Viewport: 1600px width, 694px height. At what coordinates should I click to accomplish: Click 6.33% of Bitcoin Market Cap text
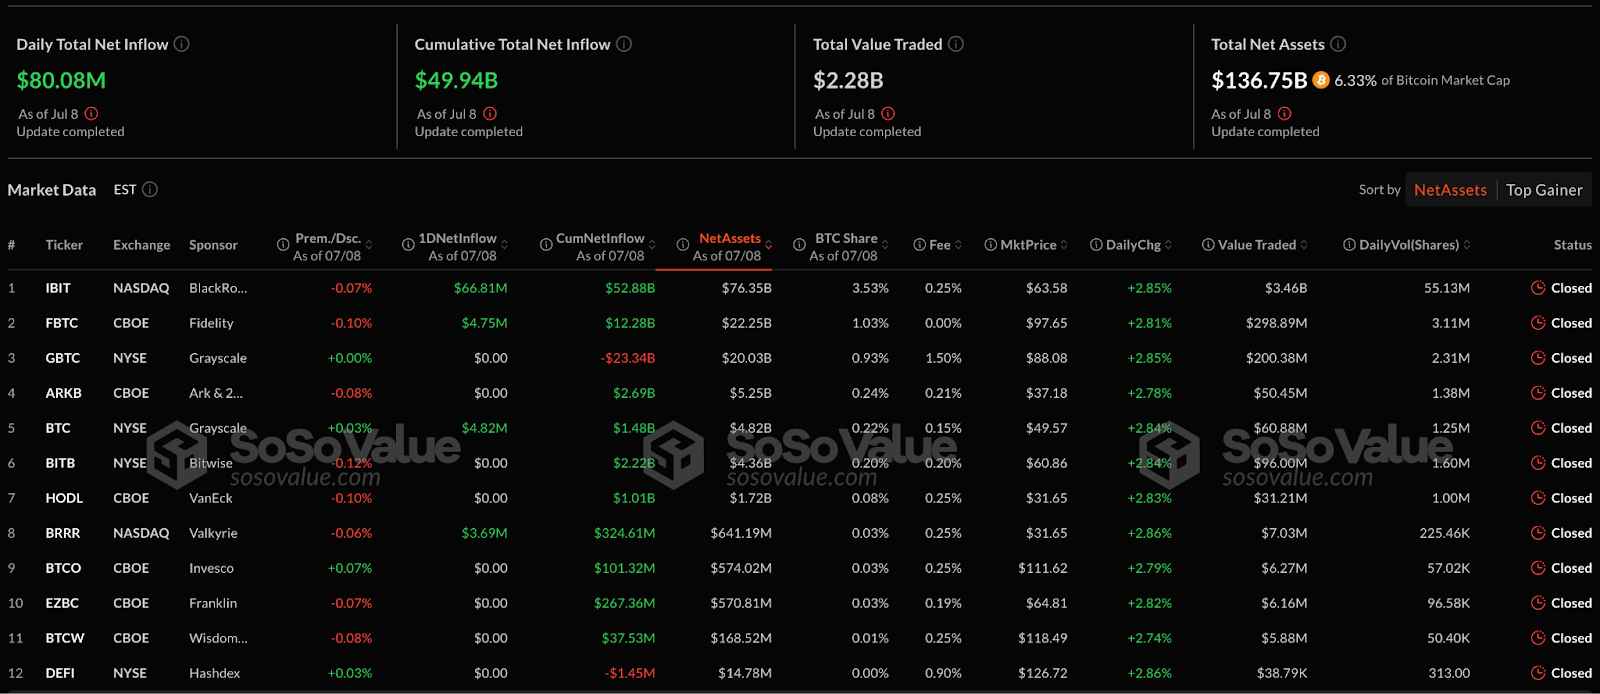pyautogui.click(x=1422, y=80)
